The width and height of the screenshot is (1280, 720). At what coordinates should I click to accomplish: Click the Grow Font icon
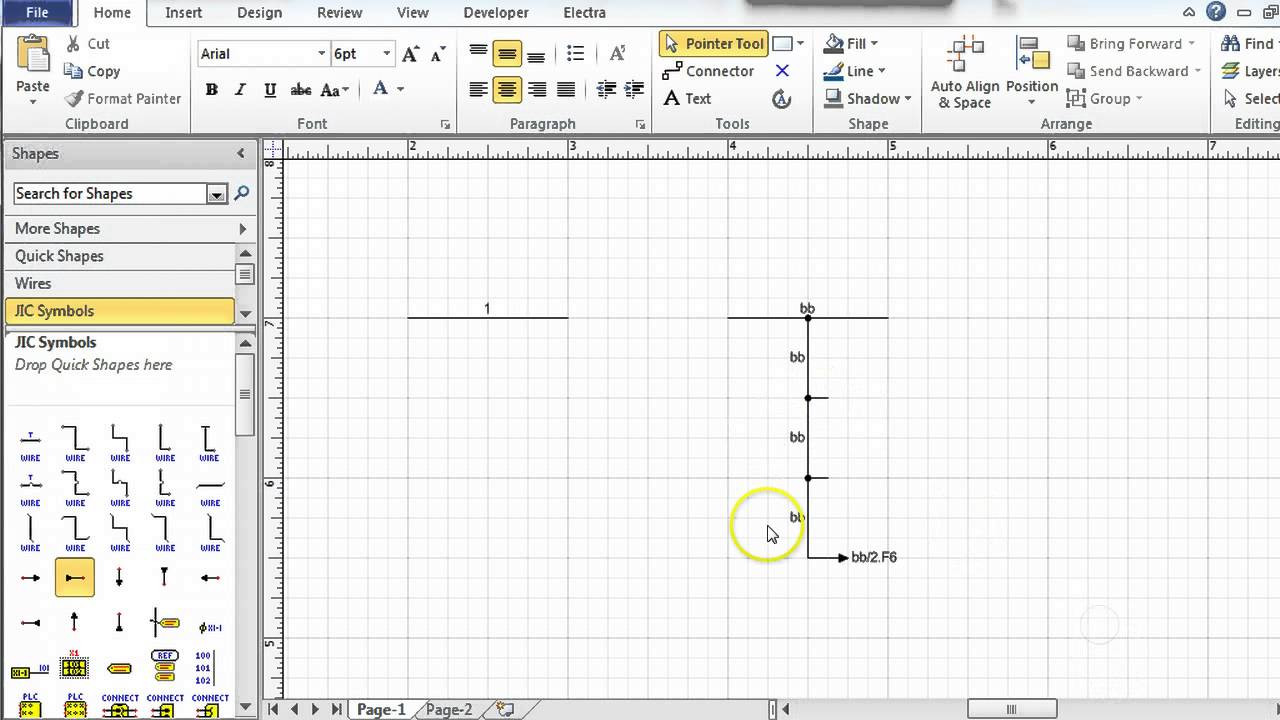[x=410, y=54]
